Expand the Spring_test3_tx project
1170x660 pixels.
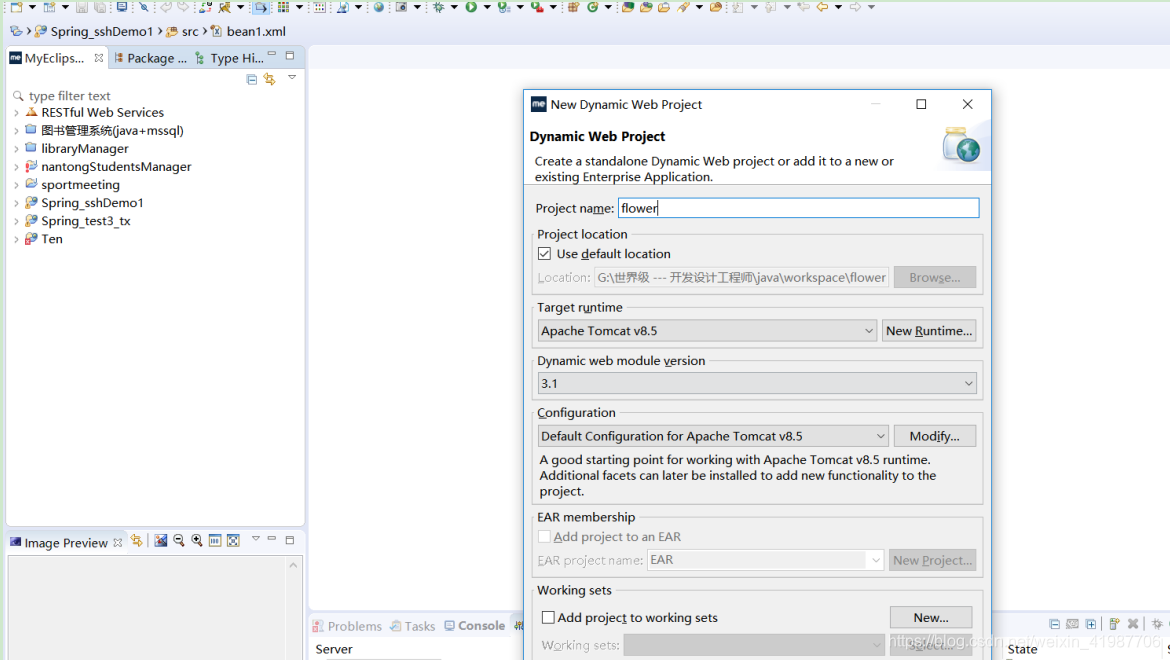(16, 221)
